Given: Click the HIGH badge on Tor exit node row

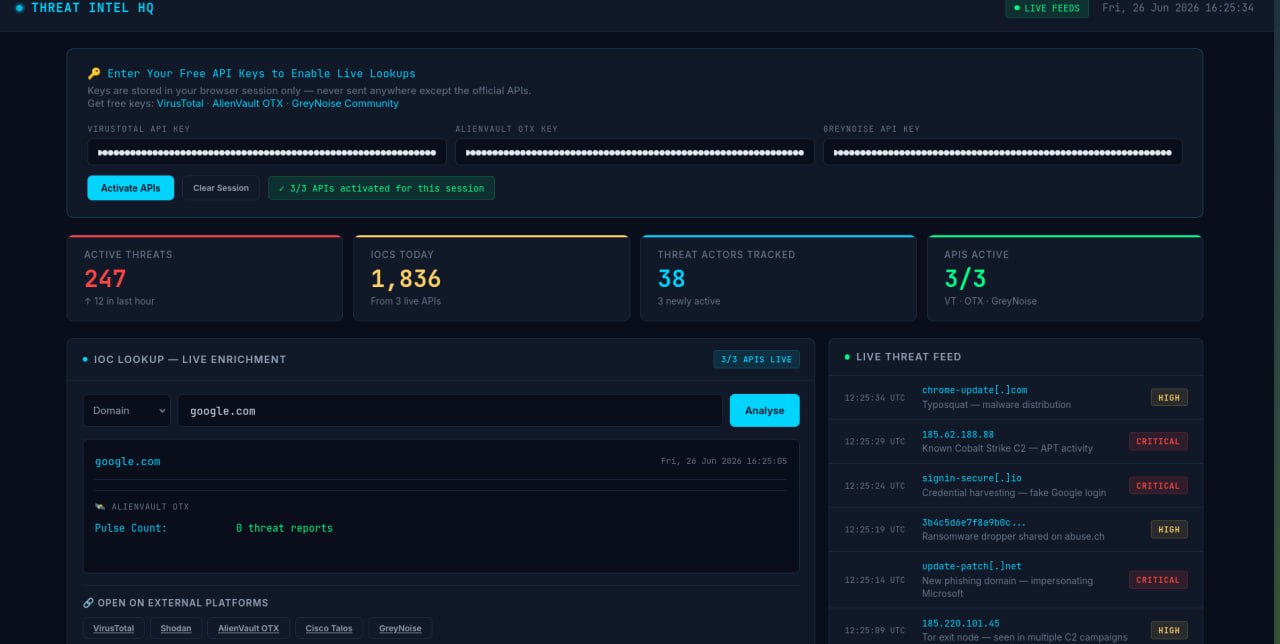Looking at the screenshot, I should [1168, 630].
